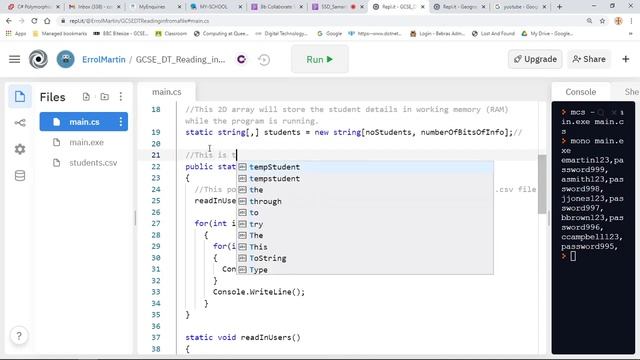The image size is (640, 360).
Task: Open the Database sidebar icon
Action: (20, 176)
